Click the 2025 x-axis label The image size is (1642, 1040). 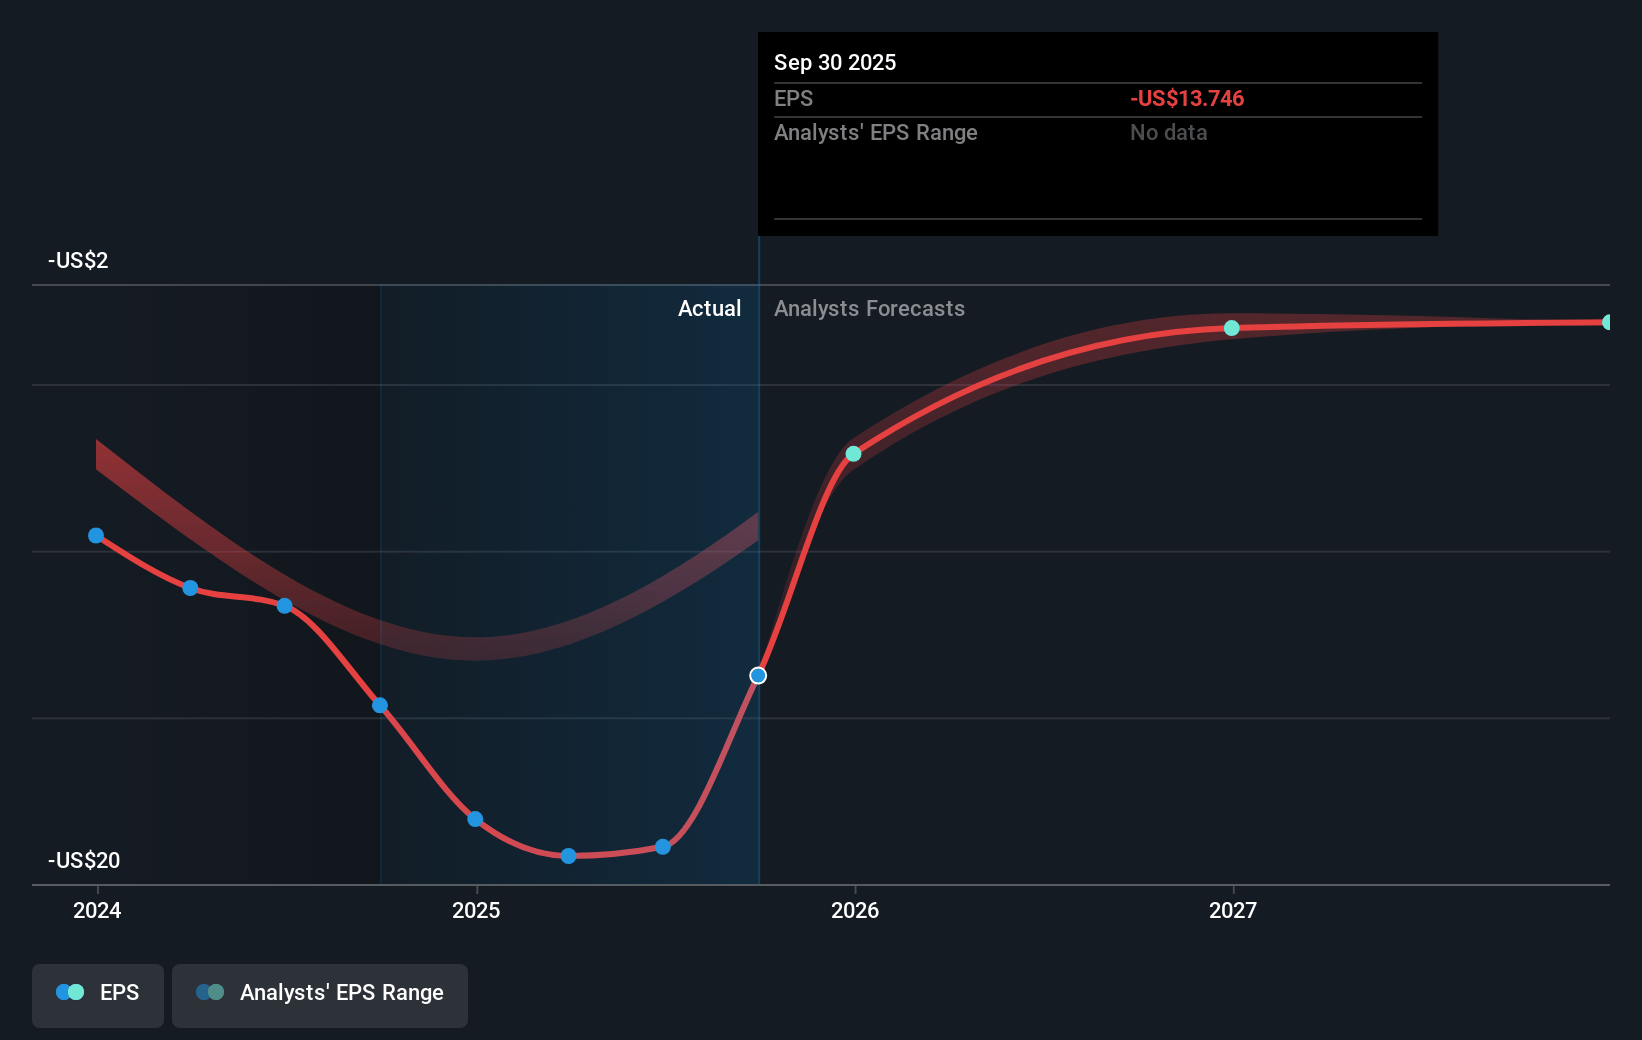[476, 910]
